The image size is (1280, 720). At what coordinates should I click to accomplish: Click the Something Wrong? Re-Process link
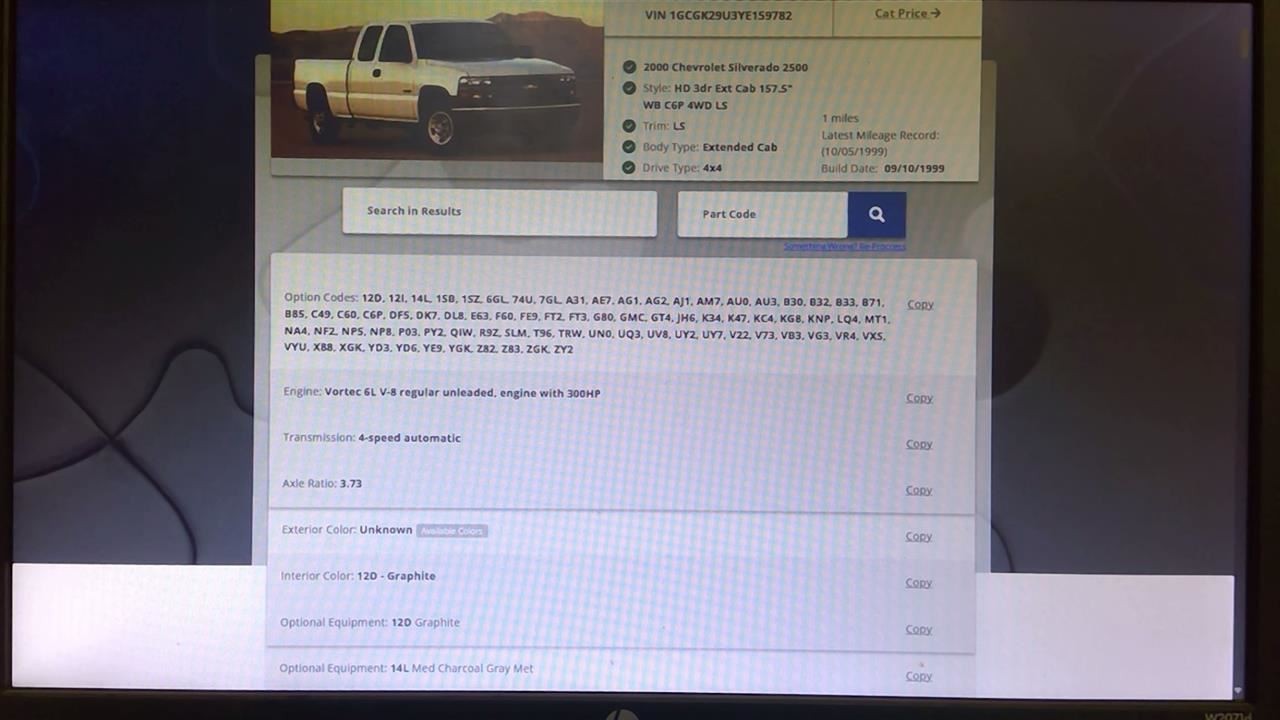coord(845,246)
